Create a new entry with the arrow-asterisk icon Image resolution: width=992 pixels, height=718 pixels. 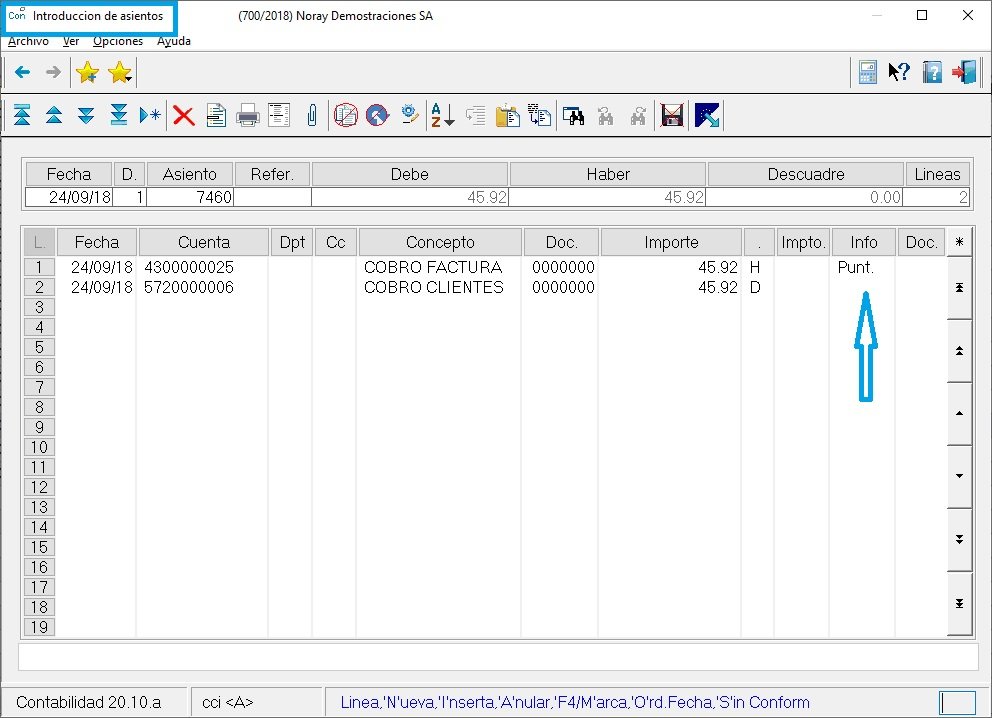click(150, 115)
